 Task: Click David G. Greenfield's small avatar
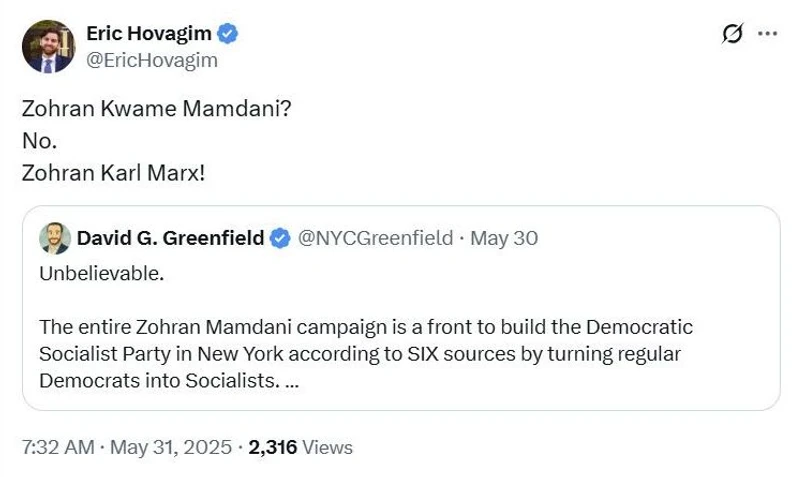(x=54, y=238)
